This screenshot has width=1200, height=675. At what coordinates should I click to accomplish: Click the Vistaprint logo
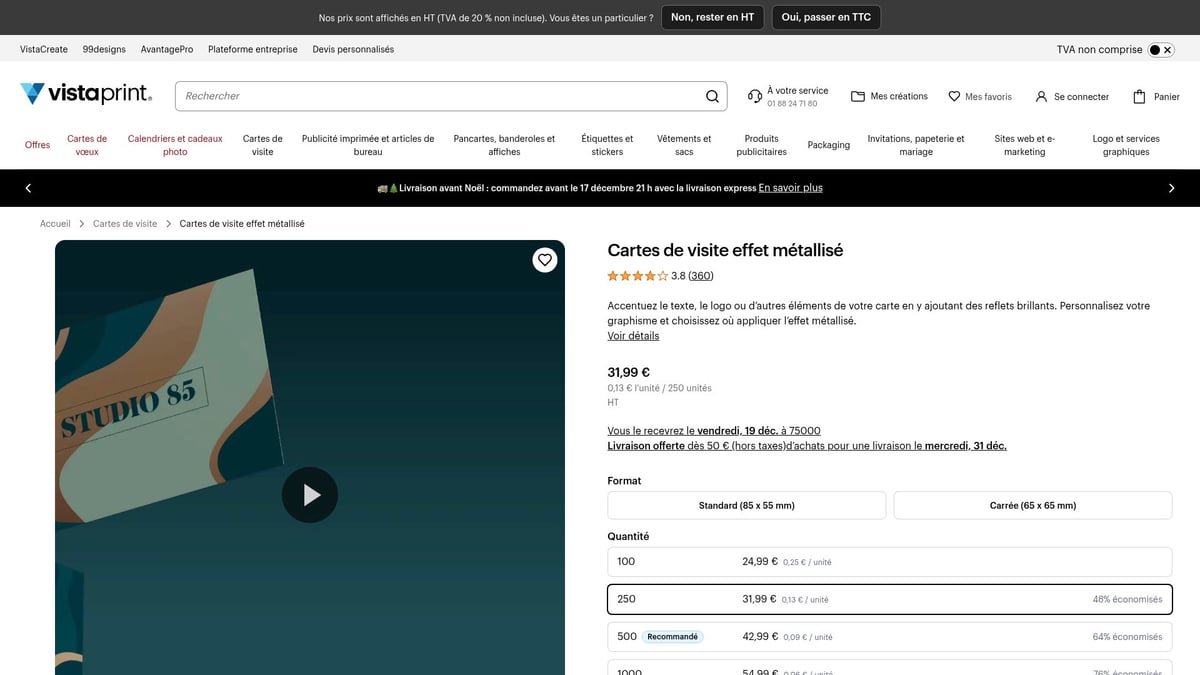pos(85,93)
